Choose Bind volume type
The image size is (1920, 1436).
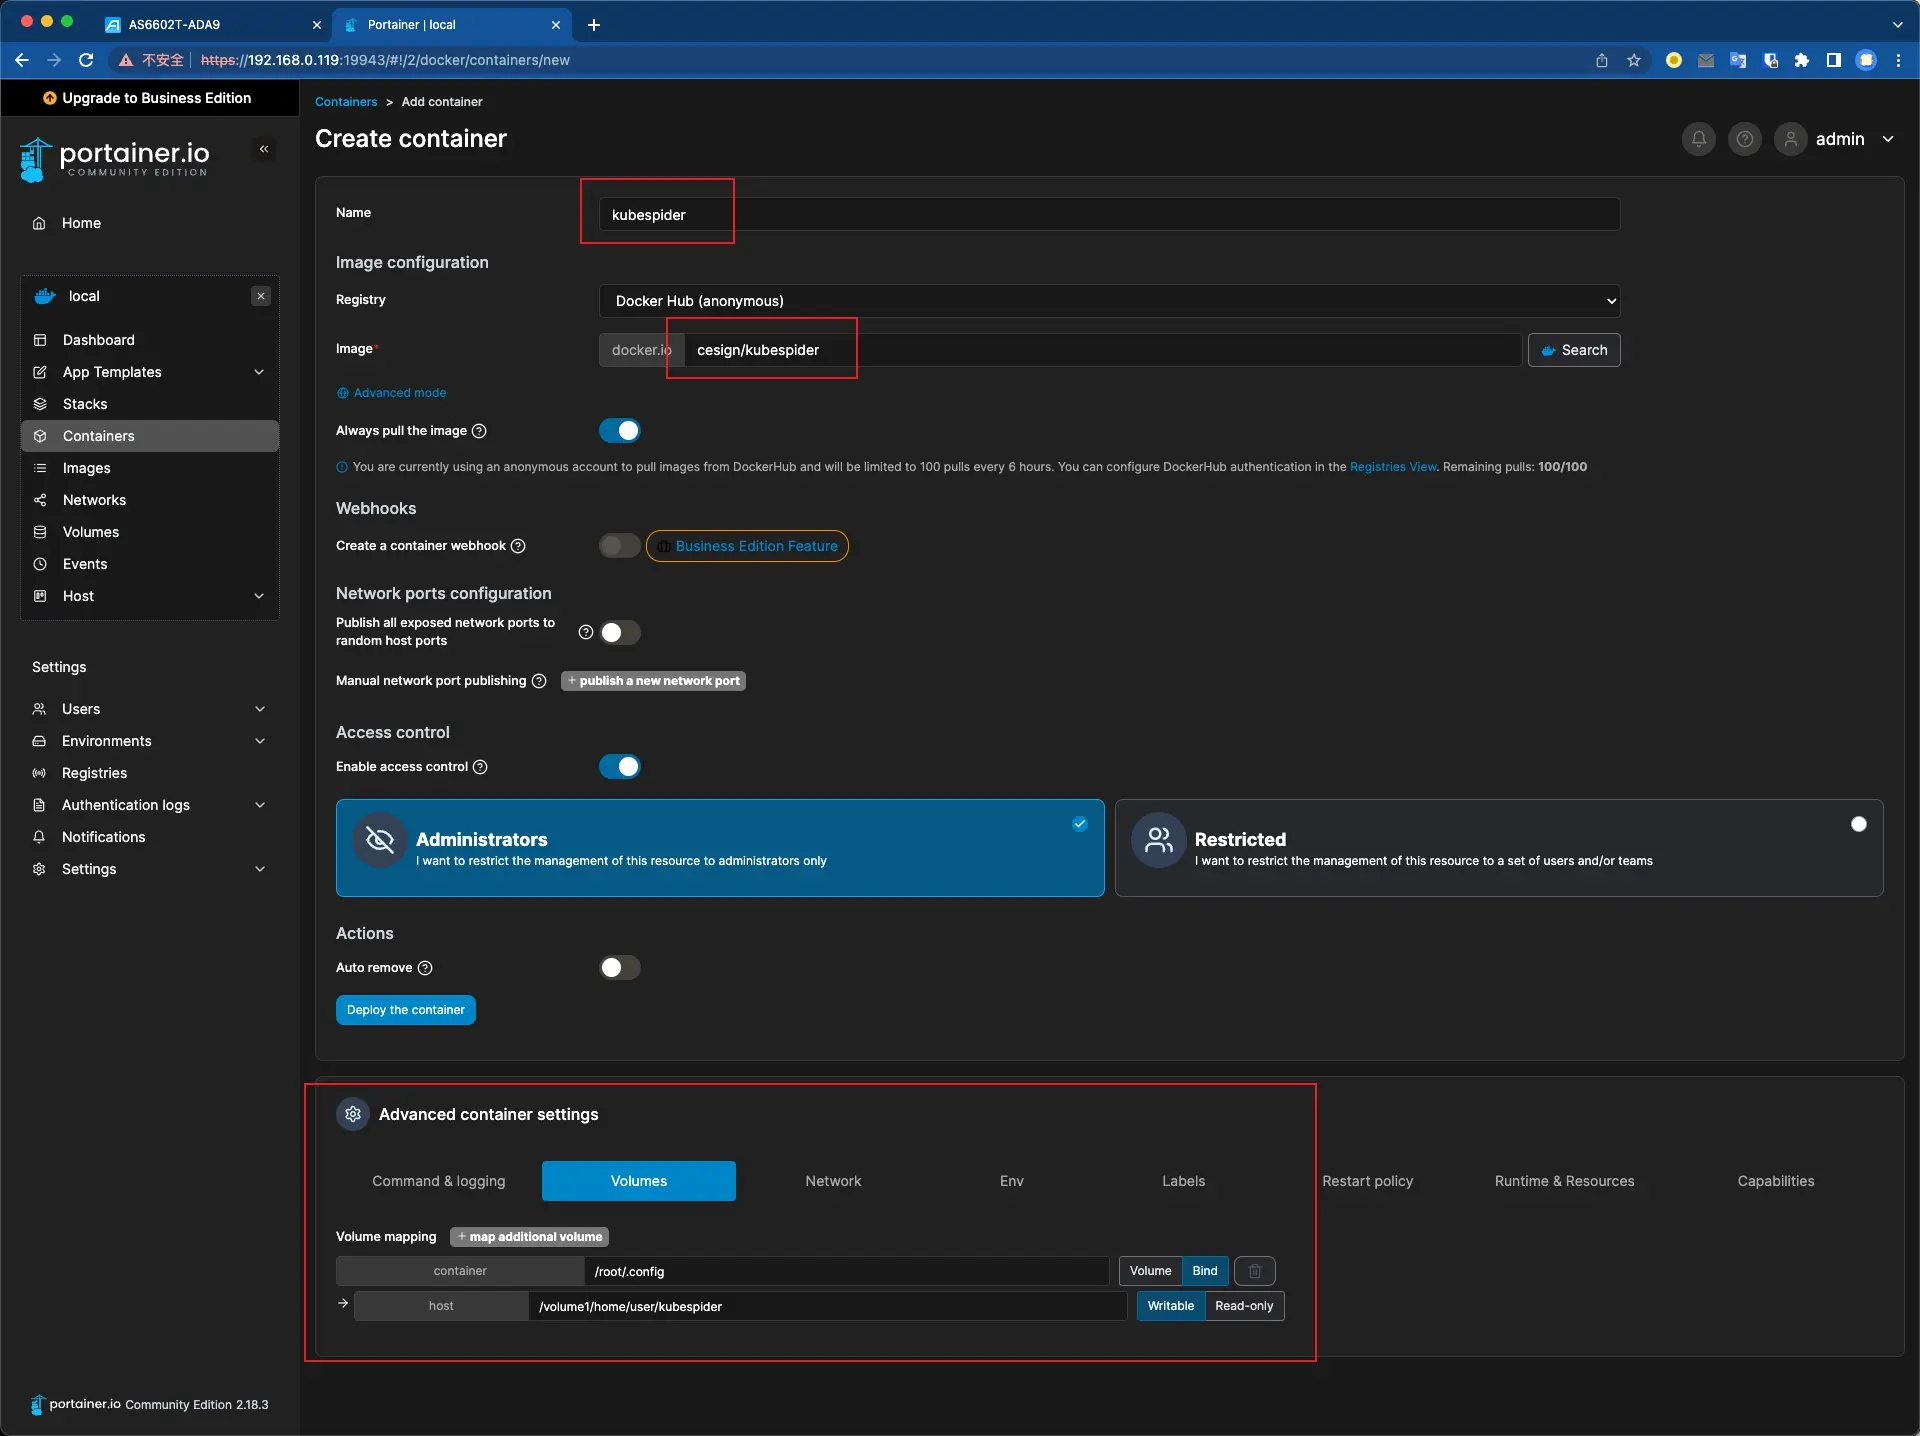pyautogui.click(x=1205, y=1271)
